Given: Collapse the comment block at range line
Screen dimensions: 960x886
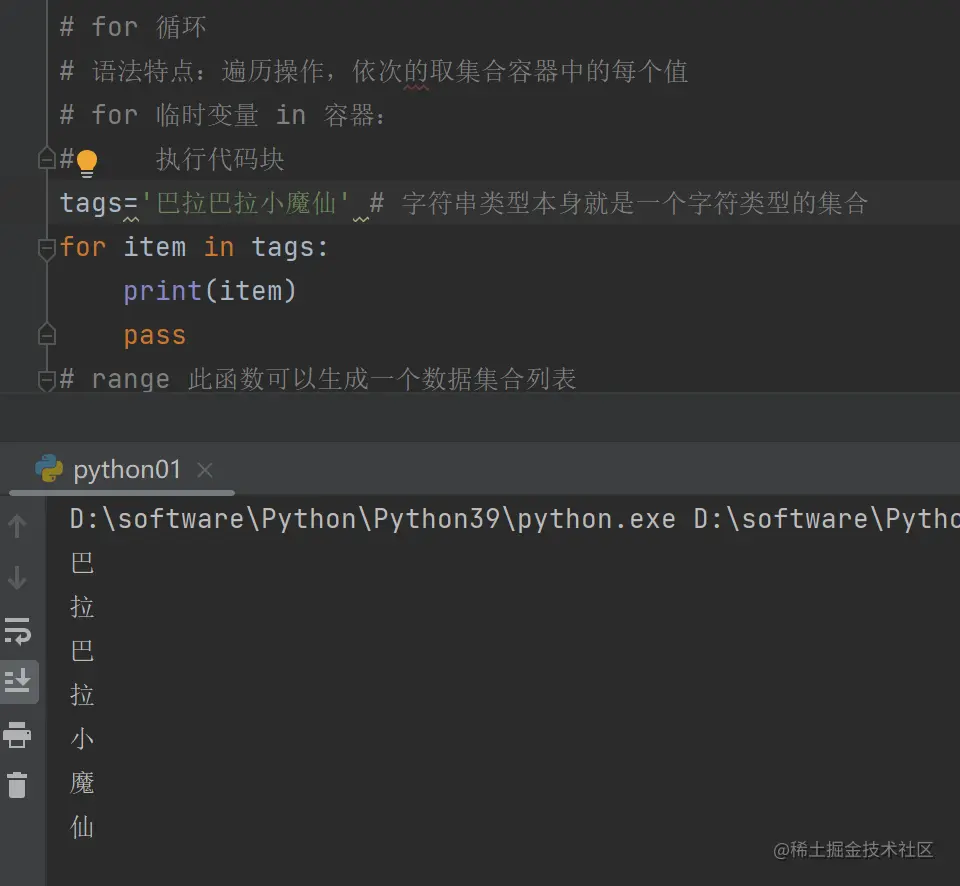Looking at the screenshot, I should (x=47, y=380).
